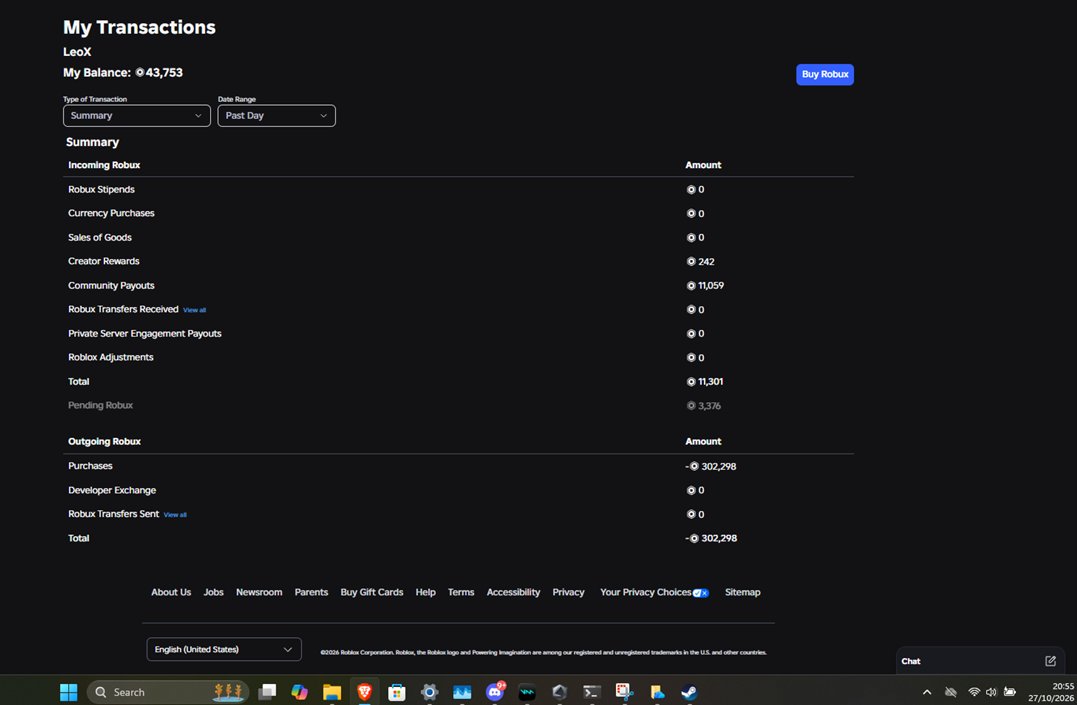Open the Privacy footer link
Image resolution: width=1077 pixels, height=705 pixels.
pos(568,592)
